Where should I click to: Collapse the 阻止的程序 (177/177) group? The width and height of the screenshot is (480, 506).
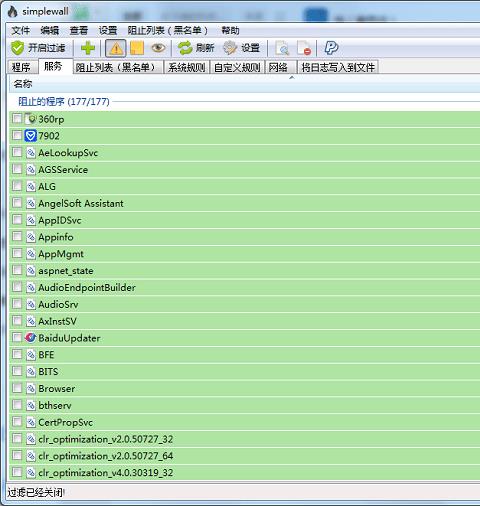(64, 101)
